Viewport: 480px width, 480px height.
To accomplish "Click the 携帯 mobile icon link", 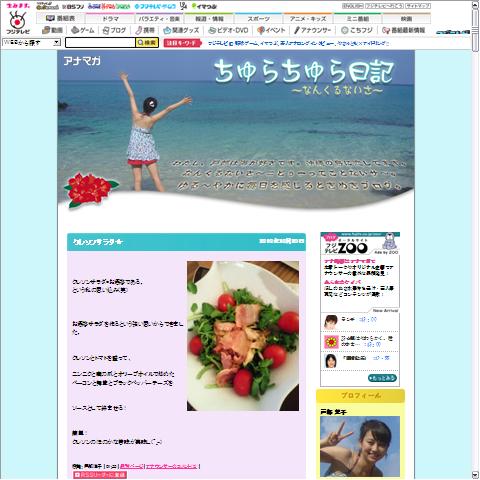I will (x=145, y=30).
